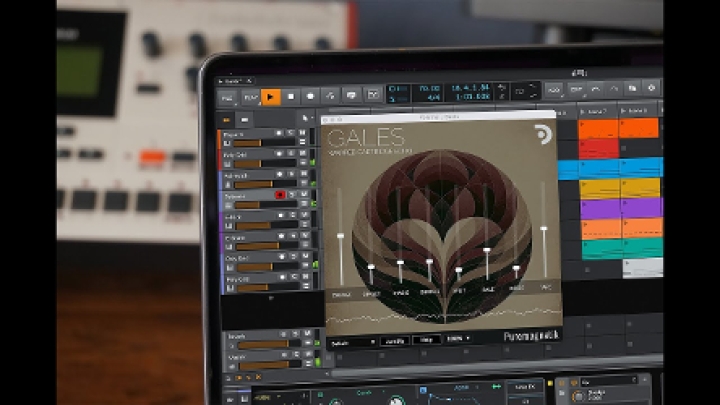Select the 4/4 time signature field
The image size is (720, 405).
click(434, 97)
